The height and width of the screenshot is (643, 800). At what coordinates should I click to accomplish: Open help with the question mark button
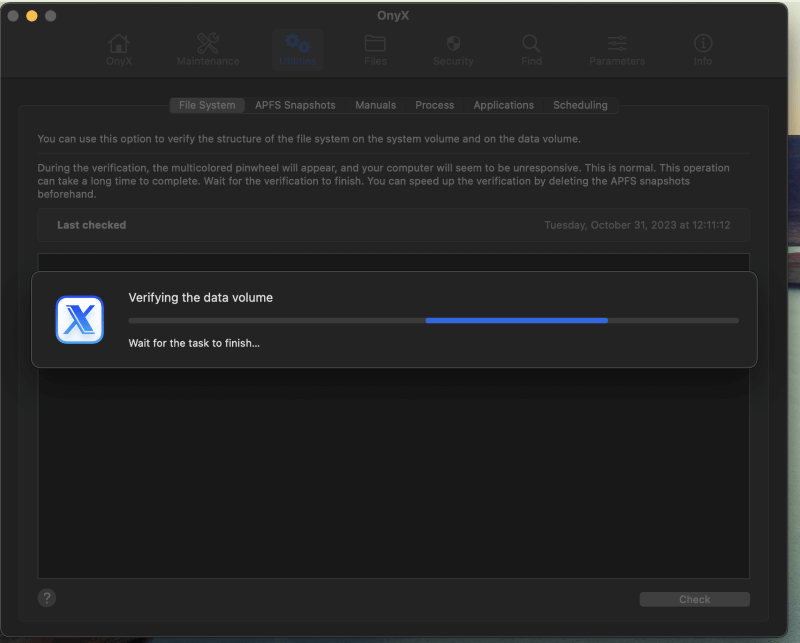47,598
